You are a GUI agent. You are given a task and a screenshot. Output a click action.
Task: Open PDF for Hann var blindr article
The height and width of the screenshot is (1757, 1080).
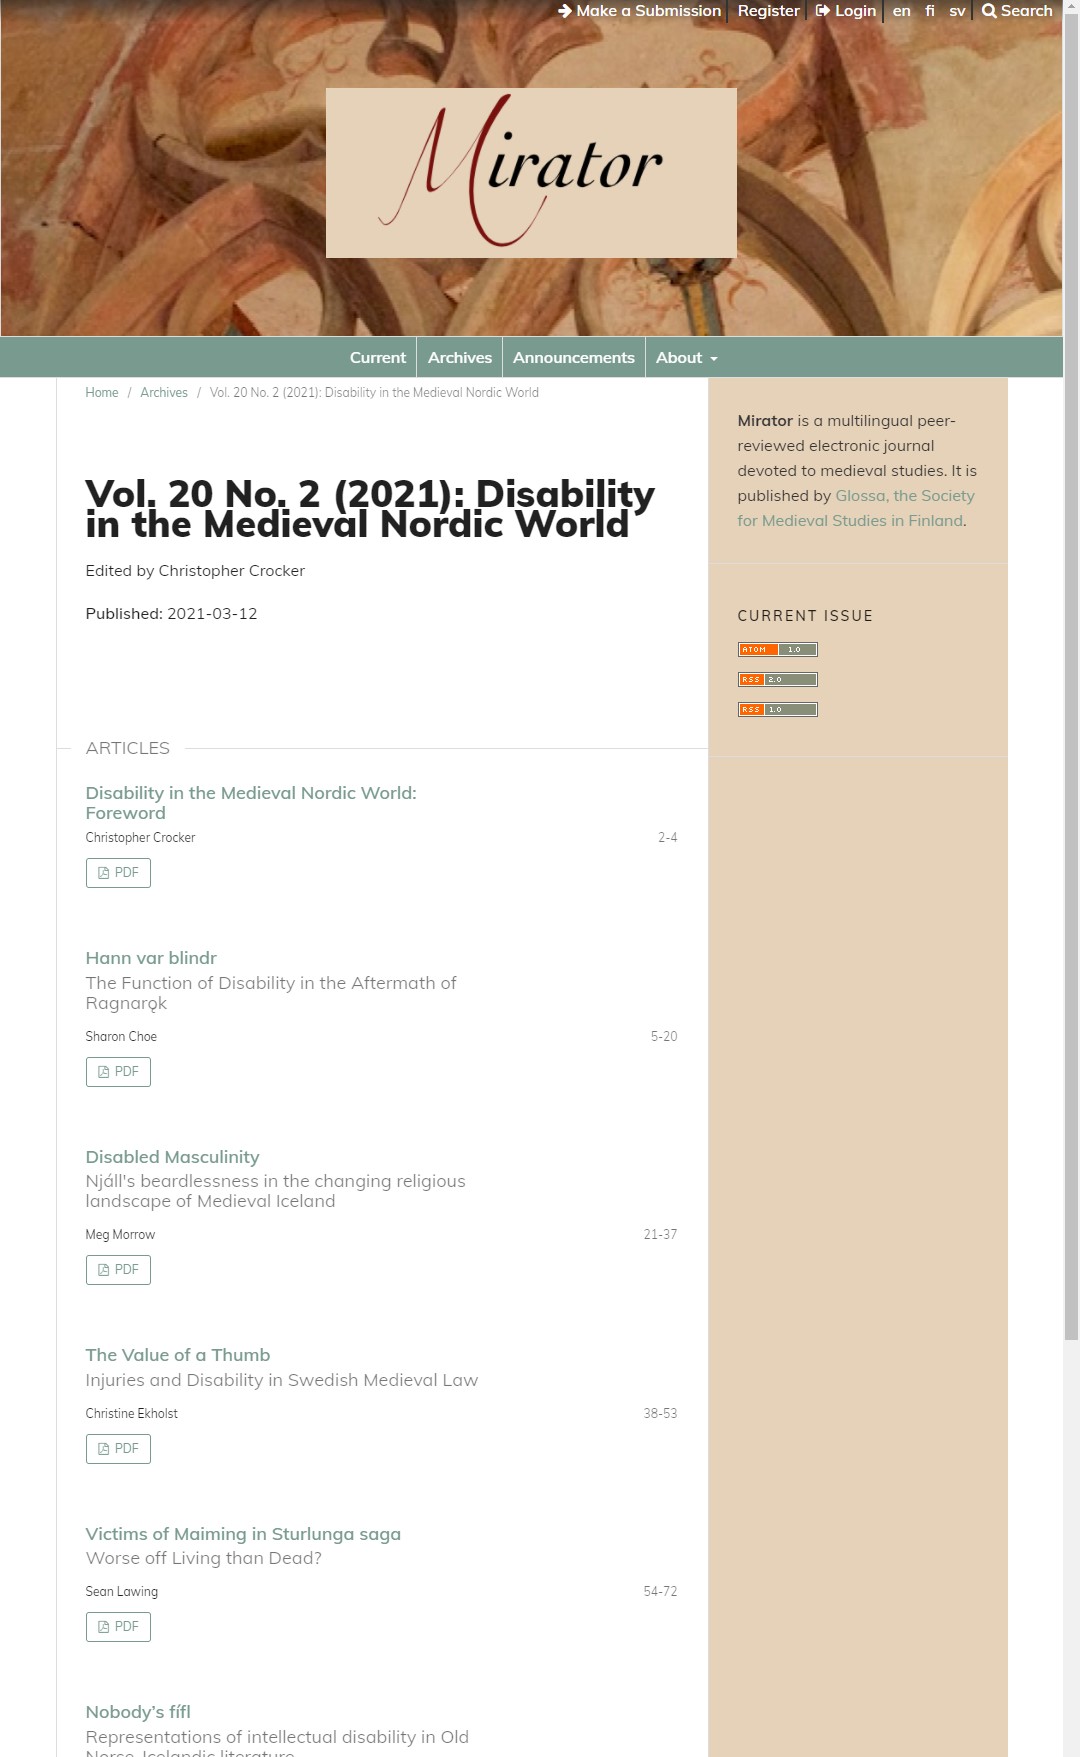(x=118, y=1072)
